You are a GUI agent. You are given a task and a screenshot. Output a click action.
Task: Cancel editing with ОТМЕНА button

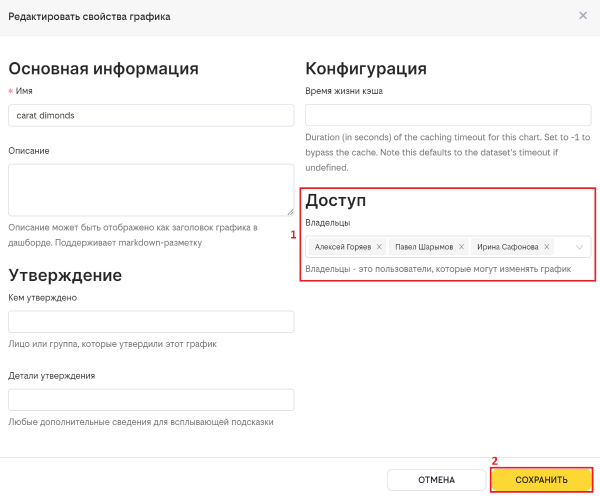(x=436, y=480)
